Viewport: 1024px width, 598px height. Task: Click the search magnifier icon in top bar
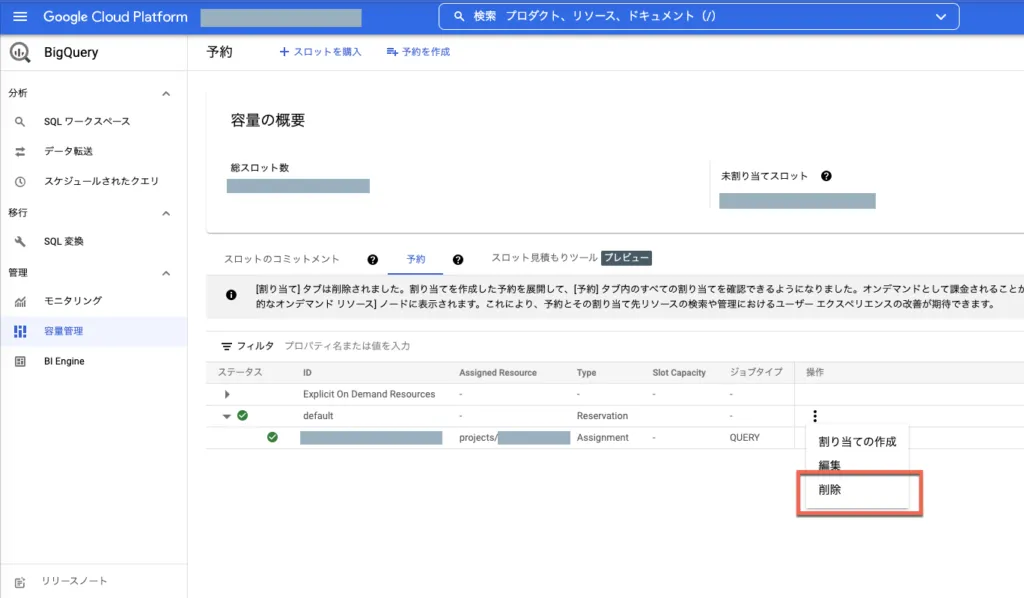tap(459, 16)
